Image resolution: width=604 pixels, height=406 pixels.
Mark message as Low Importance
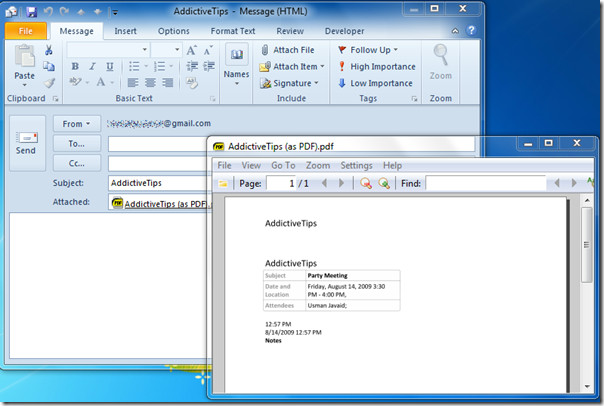click(375, 83)
